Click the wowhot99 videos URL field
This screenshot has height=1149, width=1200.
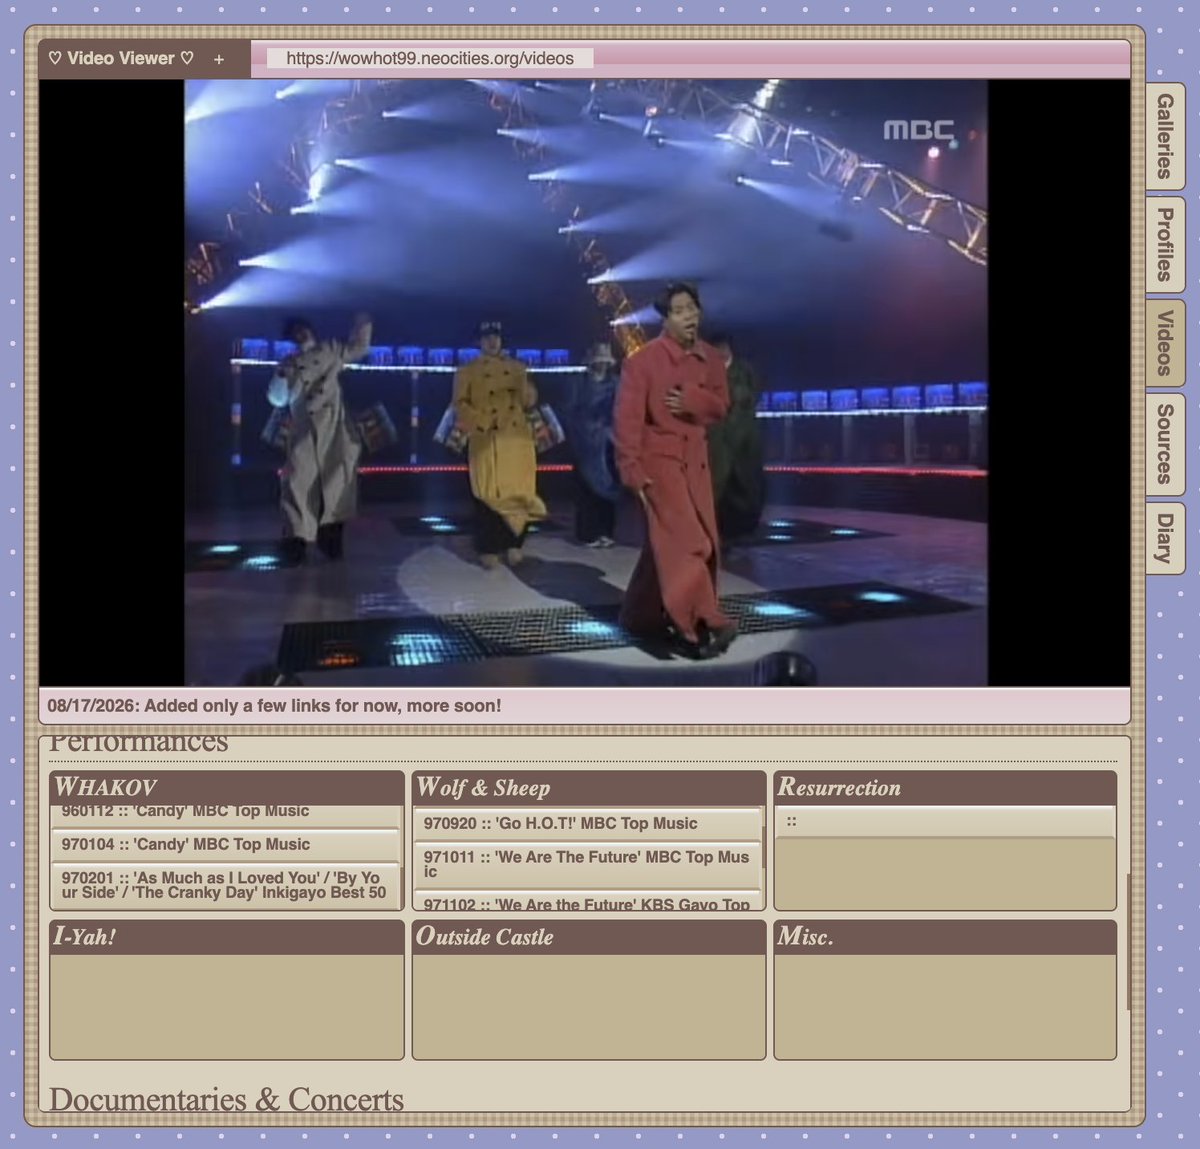430,58
